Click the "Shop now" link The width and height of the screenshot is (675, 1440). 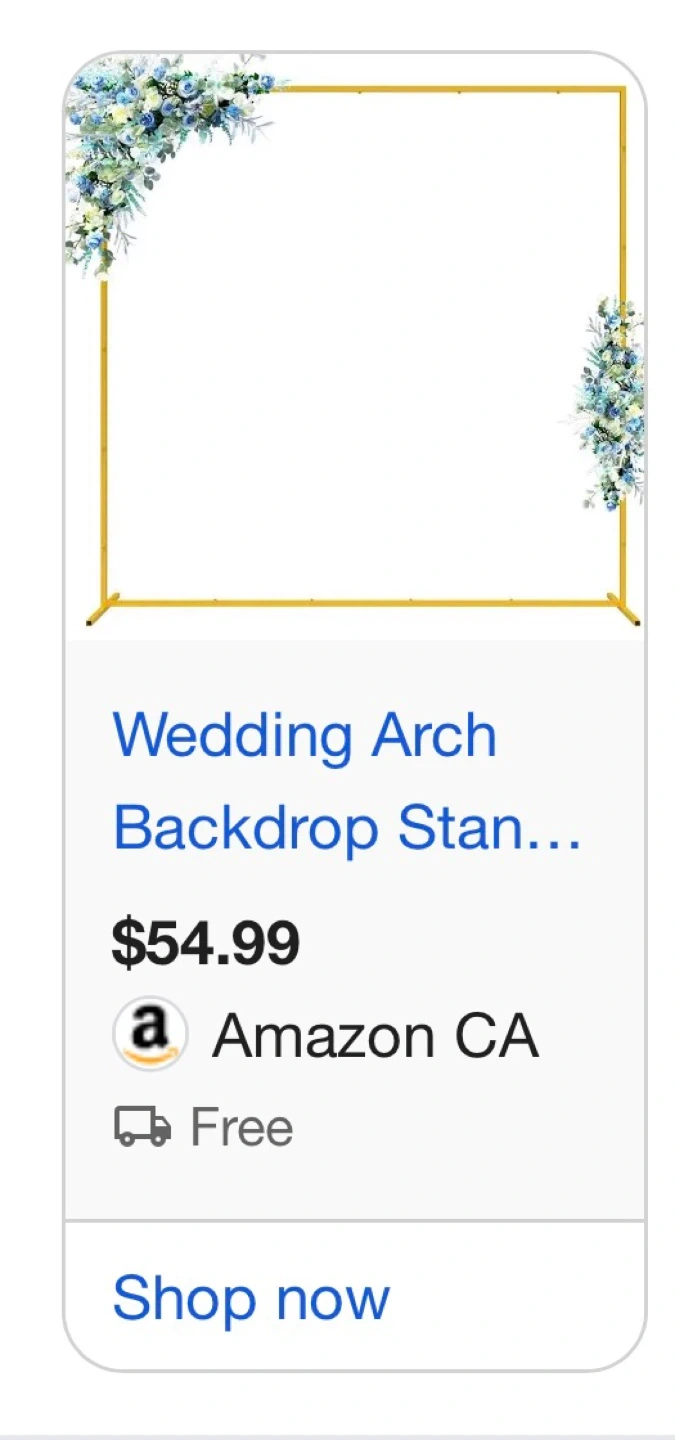[250, 1298]
